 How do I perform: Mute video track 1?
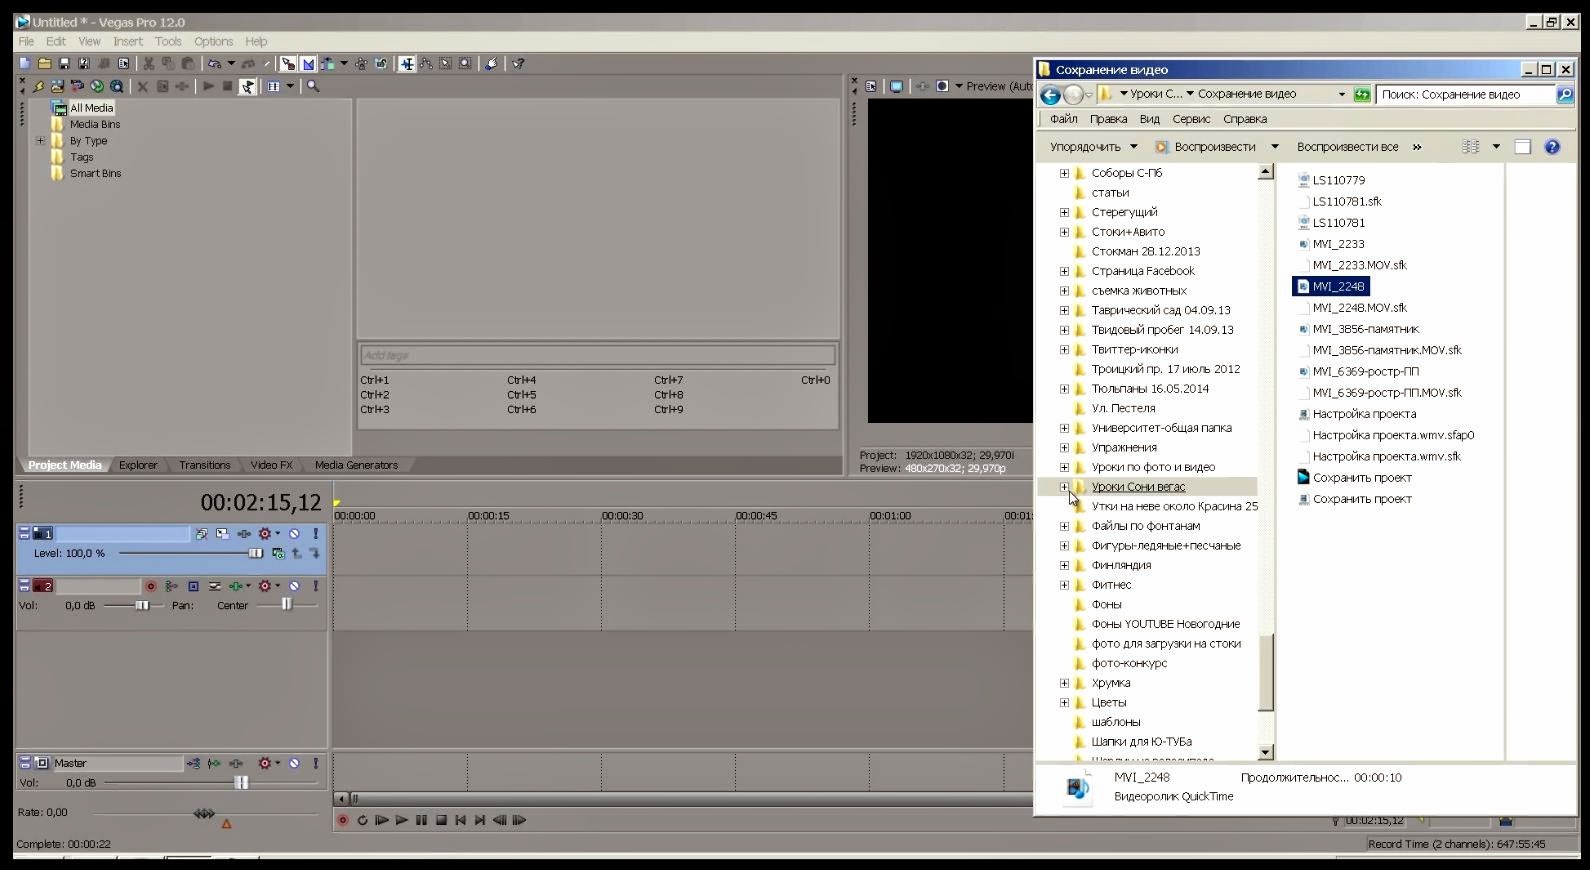pyautogui.click(x=294, y=534)
